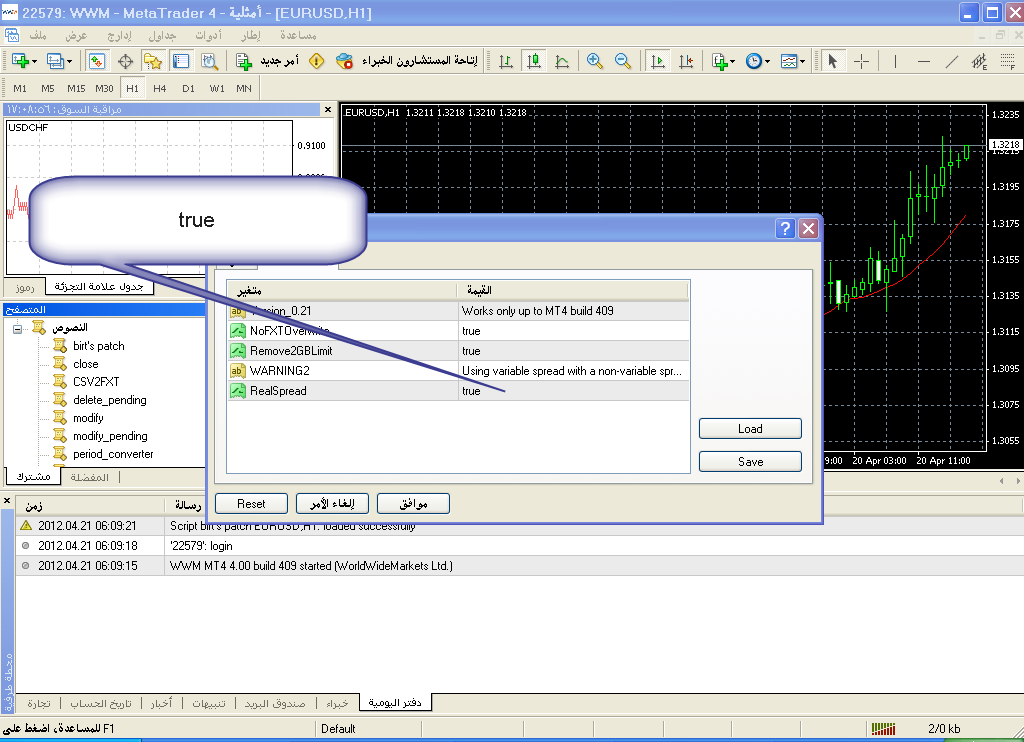Open the أدوات (Tools) menu
Image resolution: width=1024 pixels, height=742 pixels.
(x=208, y=35)
